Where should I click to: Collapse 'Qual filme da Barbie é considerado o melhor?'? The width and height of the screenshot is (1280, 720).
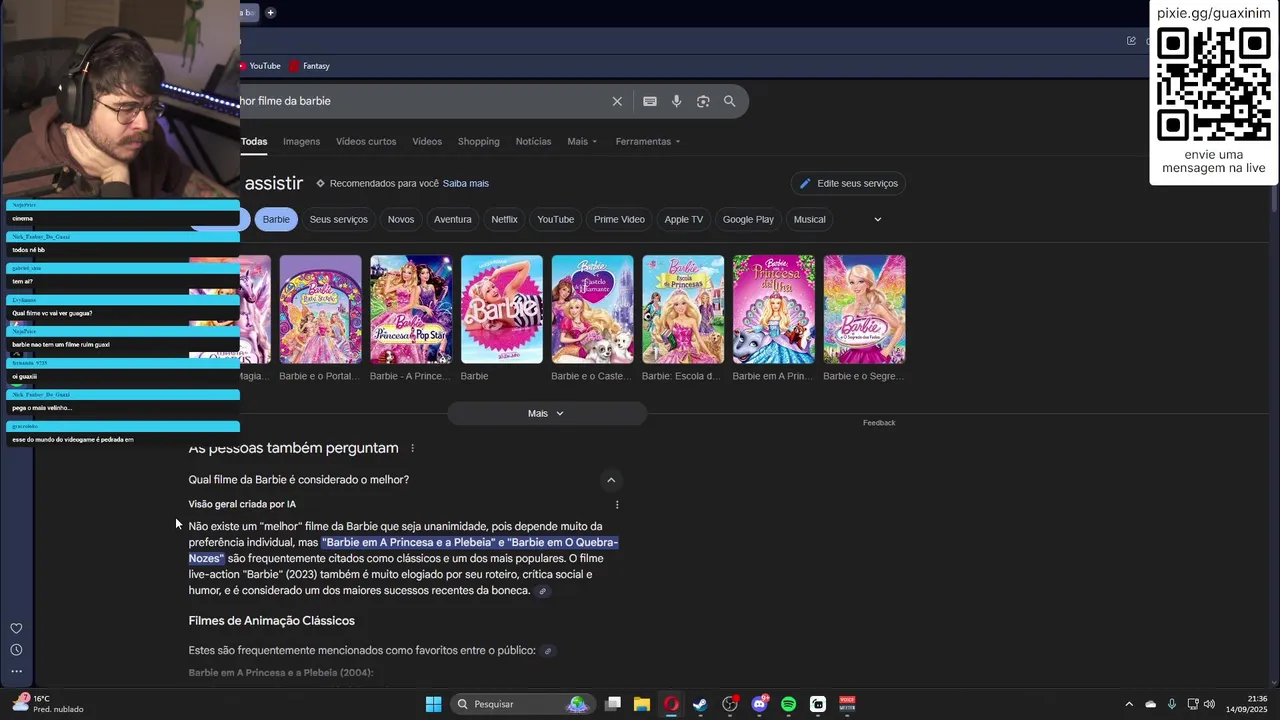[x=611, y=480]
